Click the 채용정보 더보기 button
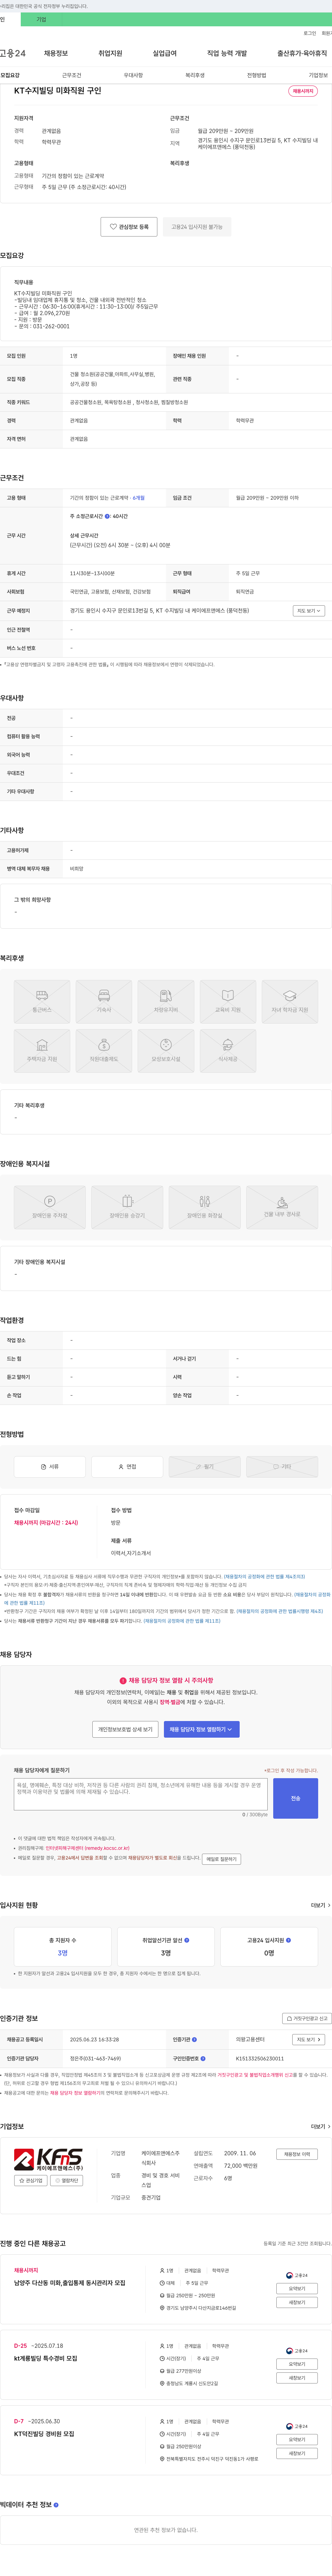Image resolution: width=332 pixels, height=2576 pixels. [297, 2154]
